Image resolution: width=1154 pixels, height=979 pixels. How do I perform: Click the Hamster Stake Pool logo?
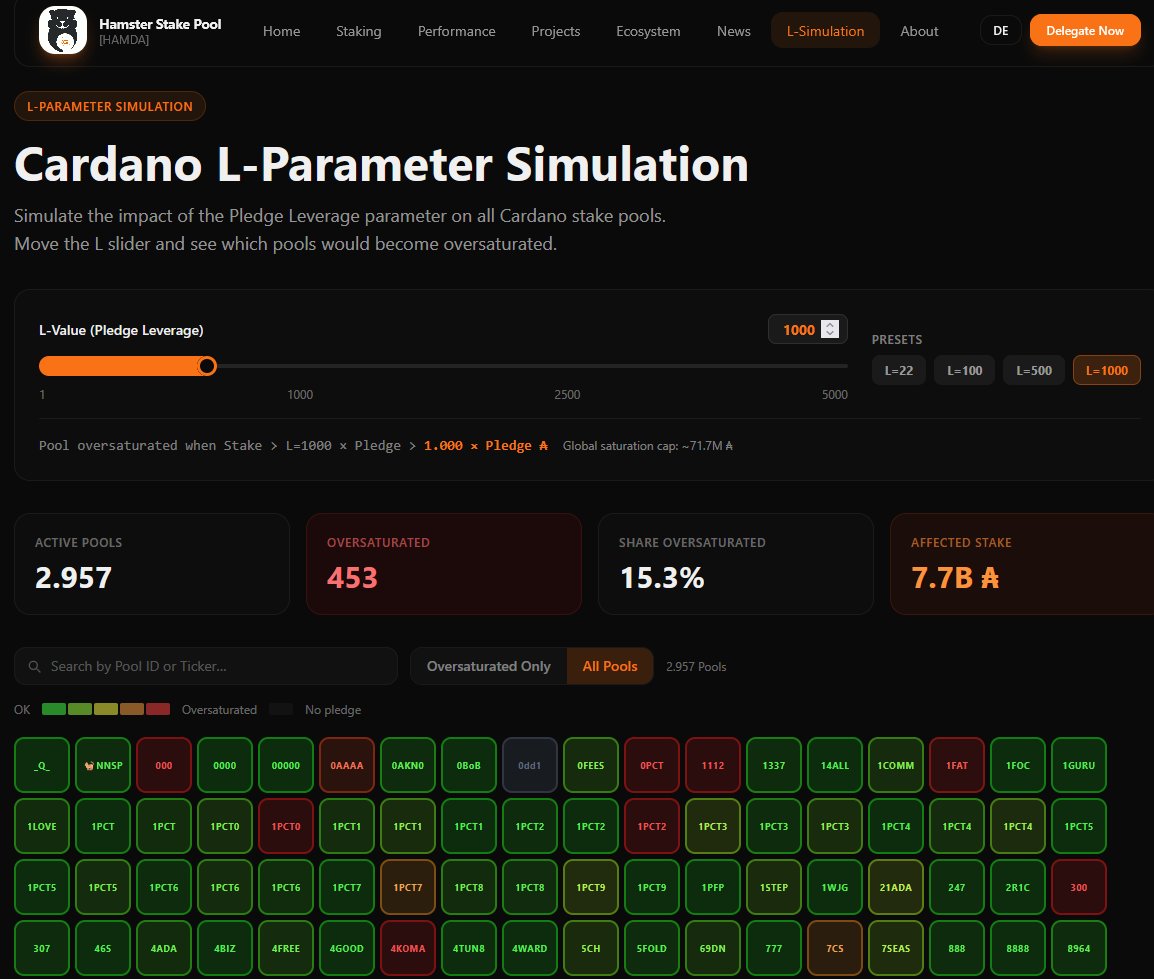(63, 30)
